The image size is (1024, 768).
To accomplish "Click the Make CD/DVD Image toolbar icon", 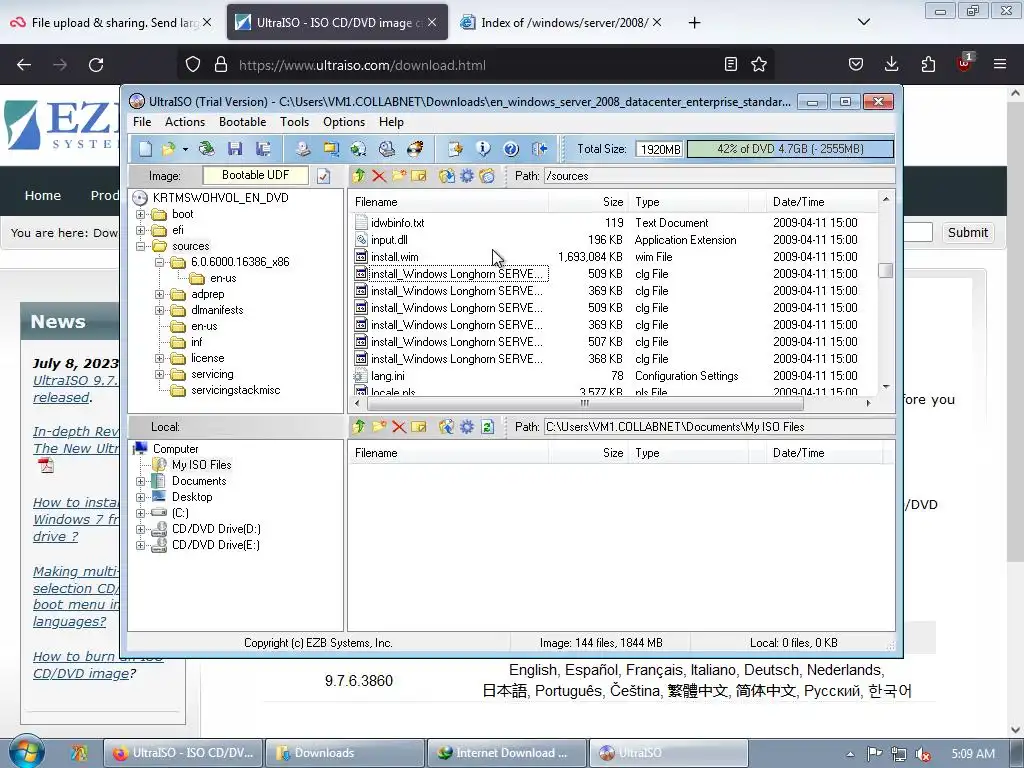I will pos(302,149).
